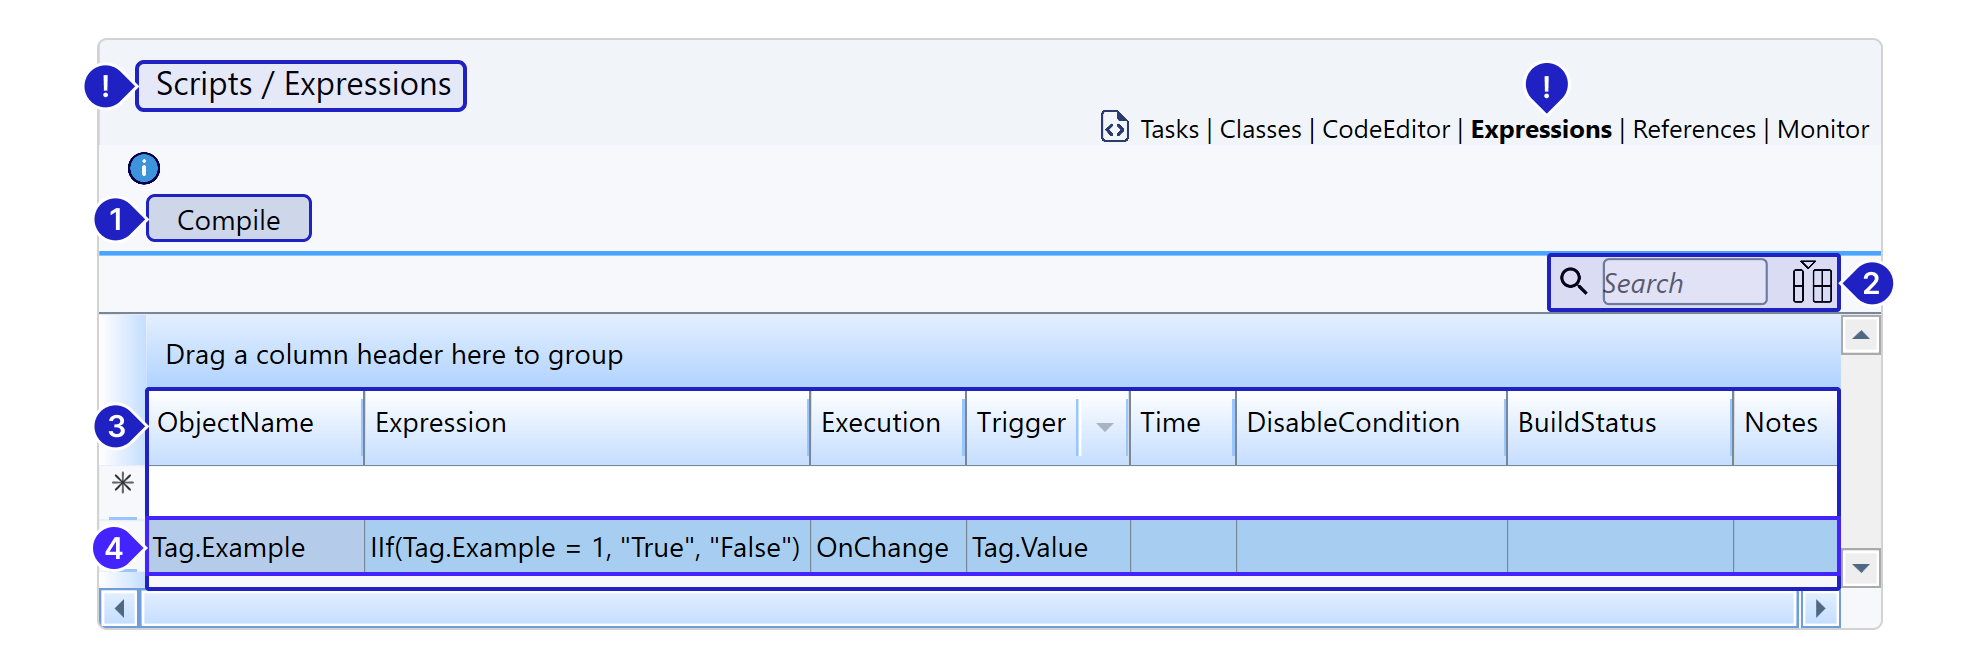The image size is (1978, 668).
Task: Switch to the Monitor tab
Action: coord(1822,130)
